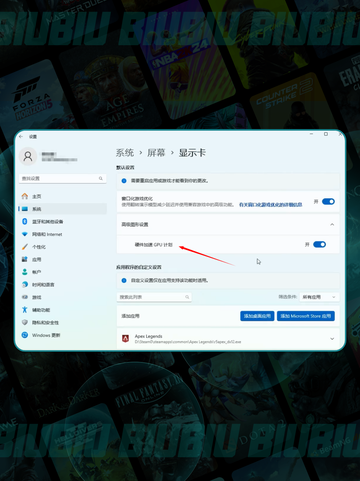This screenshot has width=360, height=481.
Task: Click the Apex Legends app icon
Action: point(126,339)
